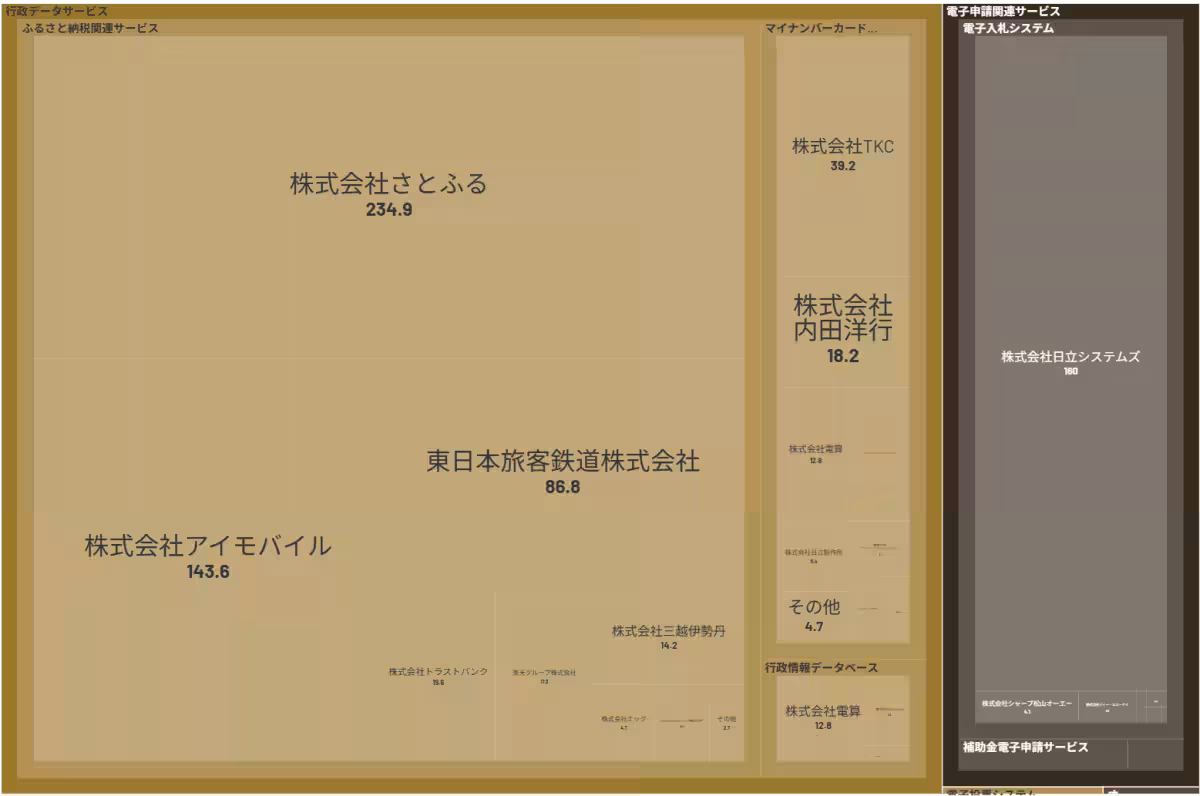
Task: Click the 行政データサービス top label
Action: coord(57,8)
